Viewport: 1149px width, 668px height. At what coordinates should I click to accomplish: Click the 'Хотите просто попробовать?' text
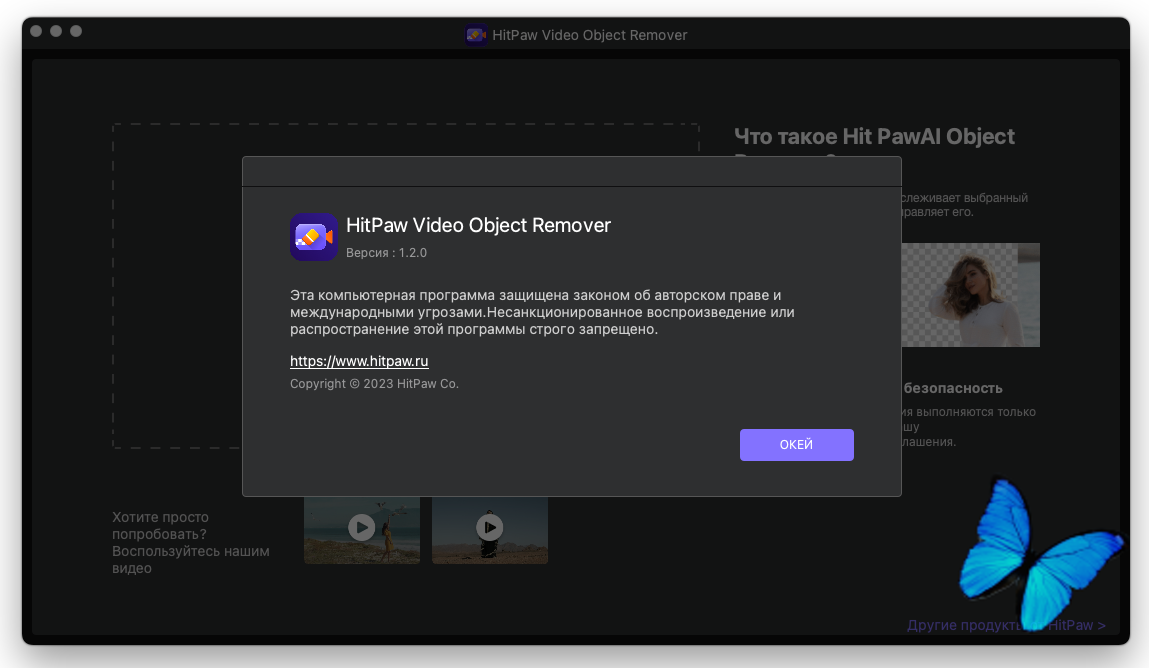[x=160, y=526]
